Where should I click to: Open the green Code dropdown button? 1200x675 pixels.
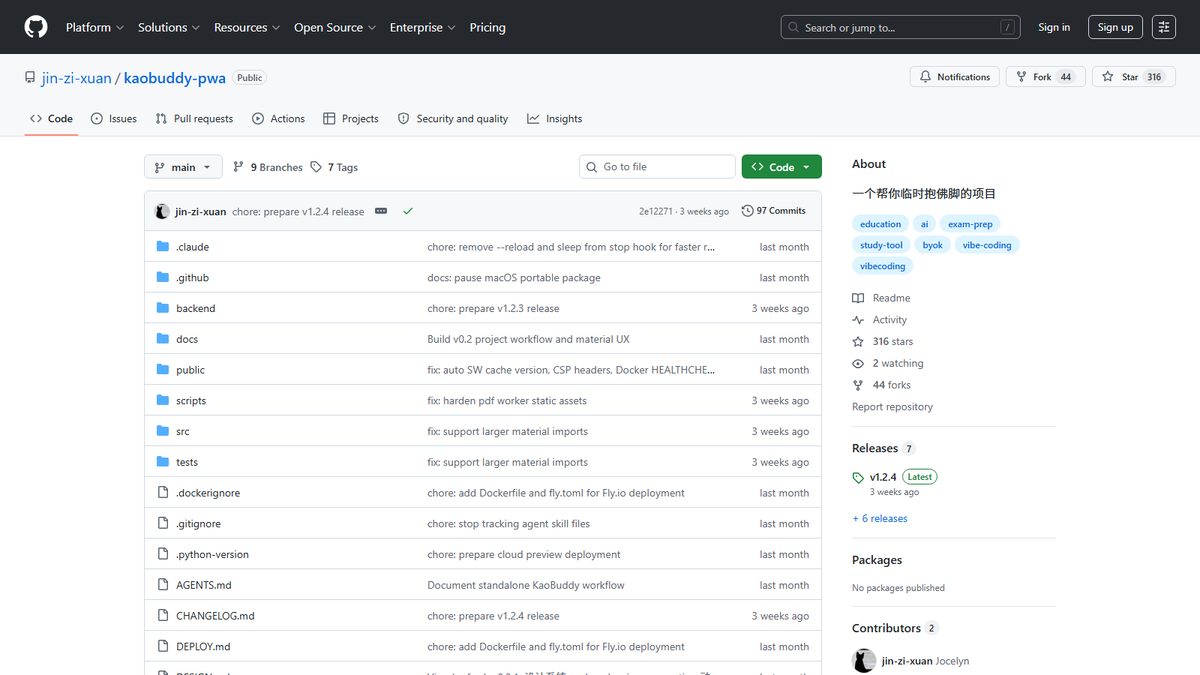pos(782,167)
